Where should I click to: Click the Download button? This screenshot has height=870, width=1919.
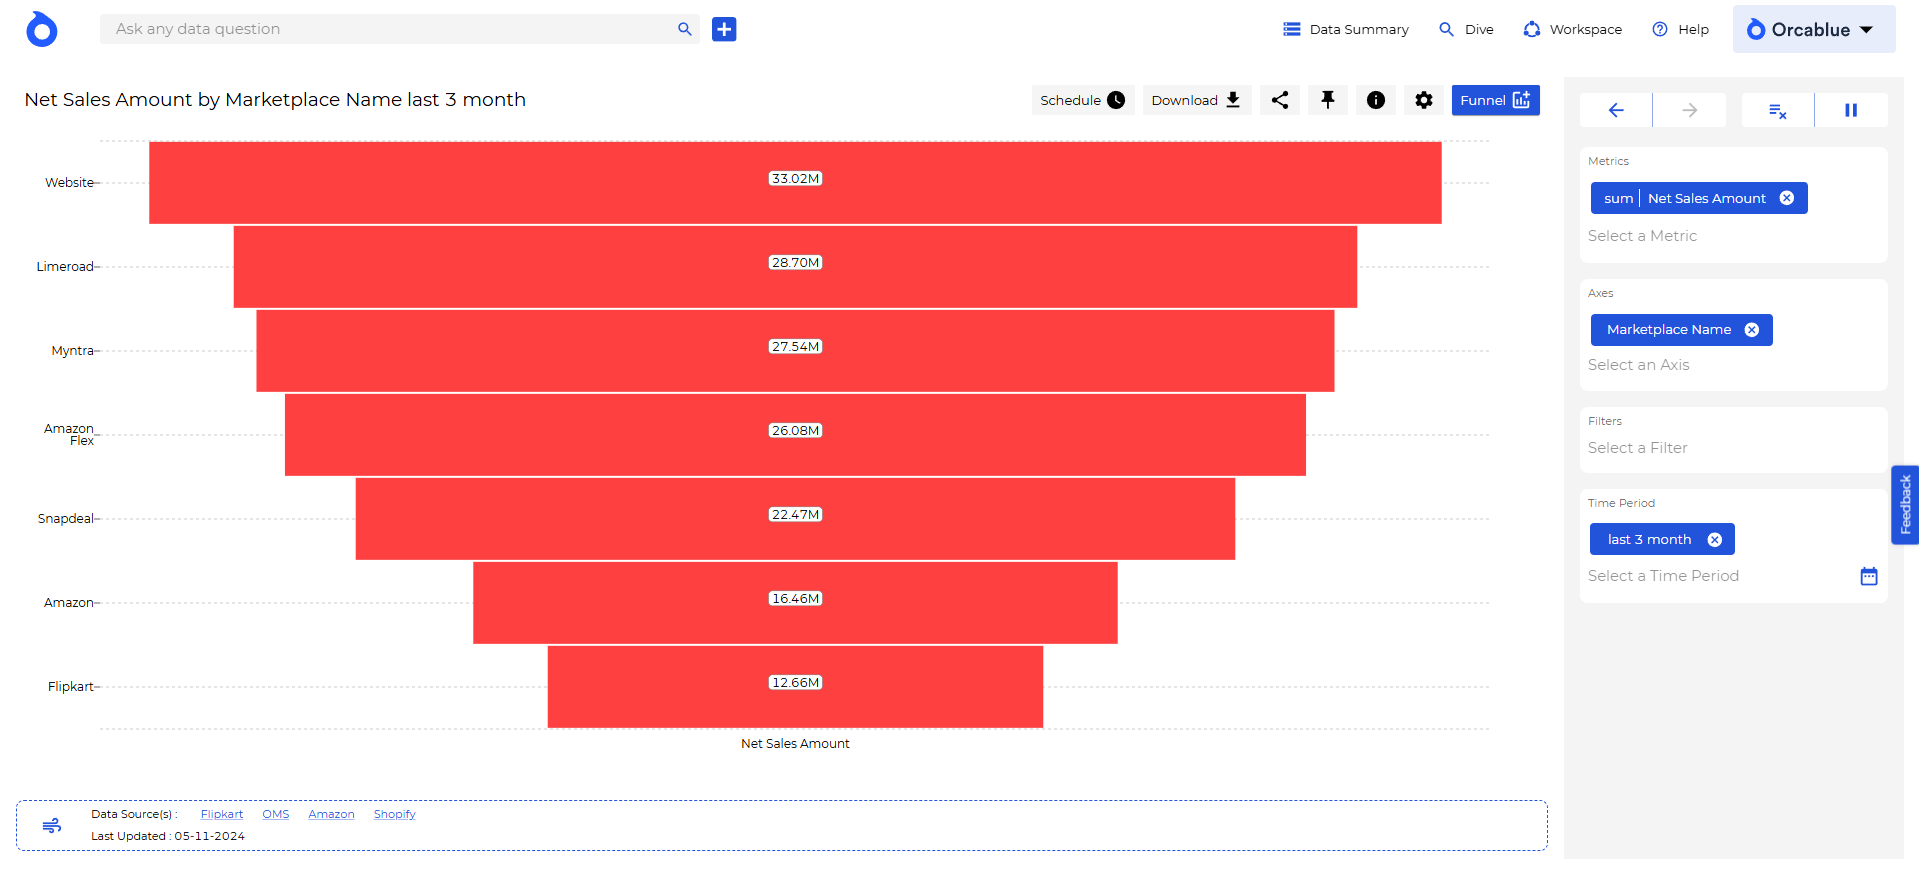[x=1195, y=100]
